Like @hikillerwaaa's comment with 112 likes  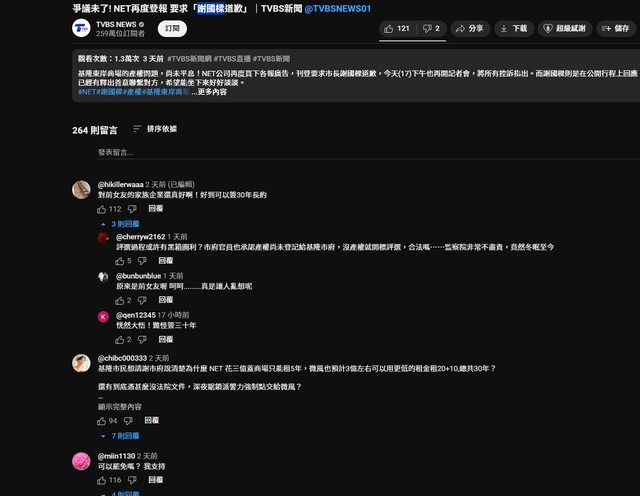(102, 209)
